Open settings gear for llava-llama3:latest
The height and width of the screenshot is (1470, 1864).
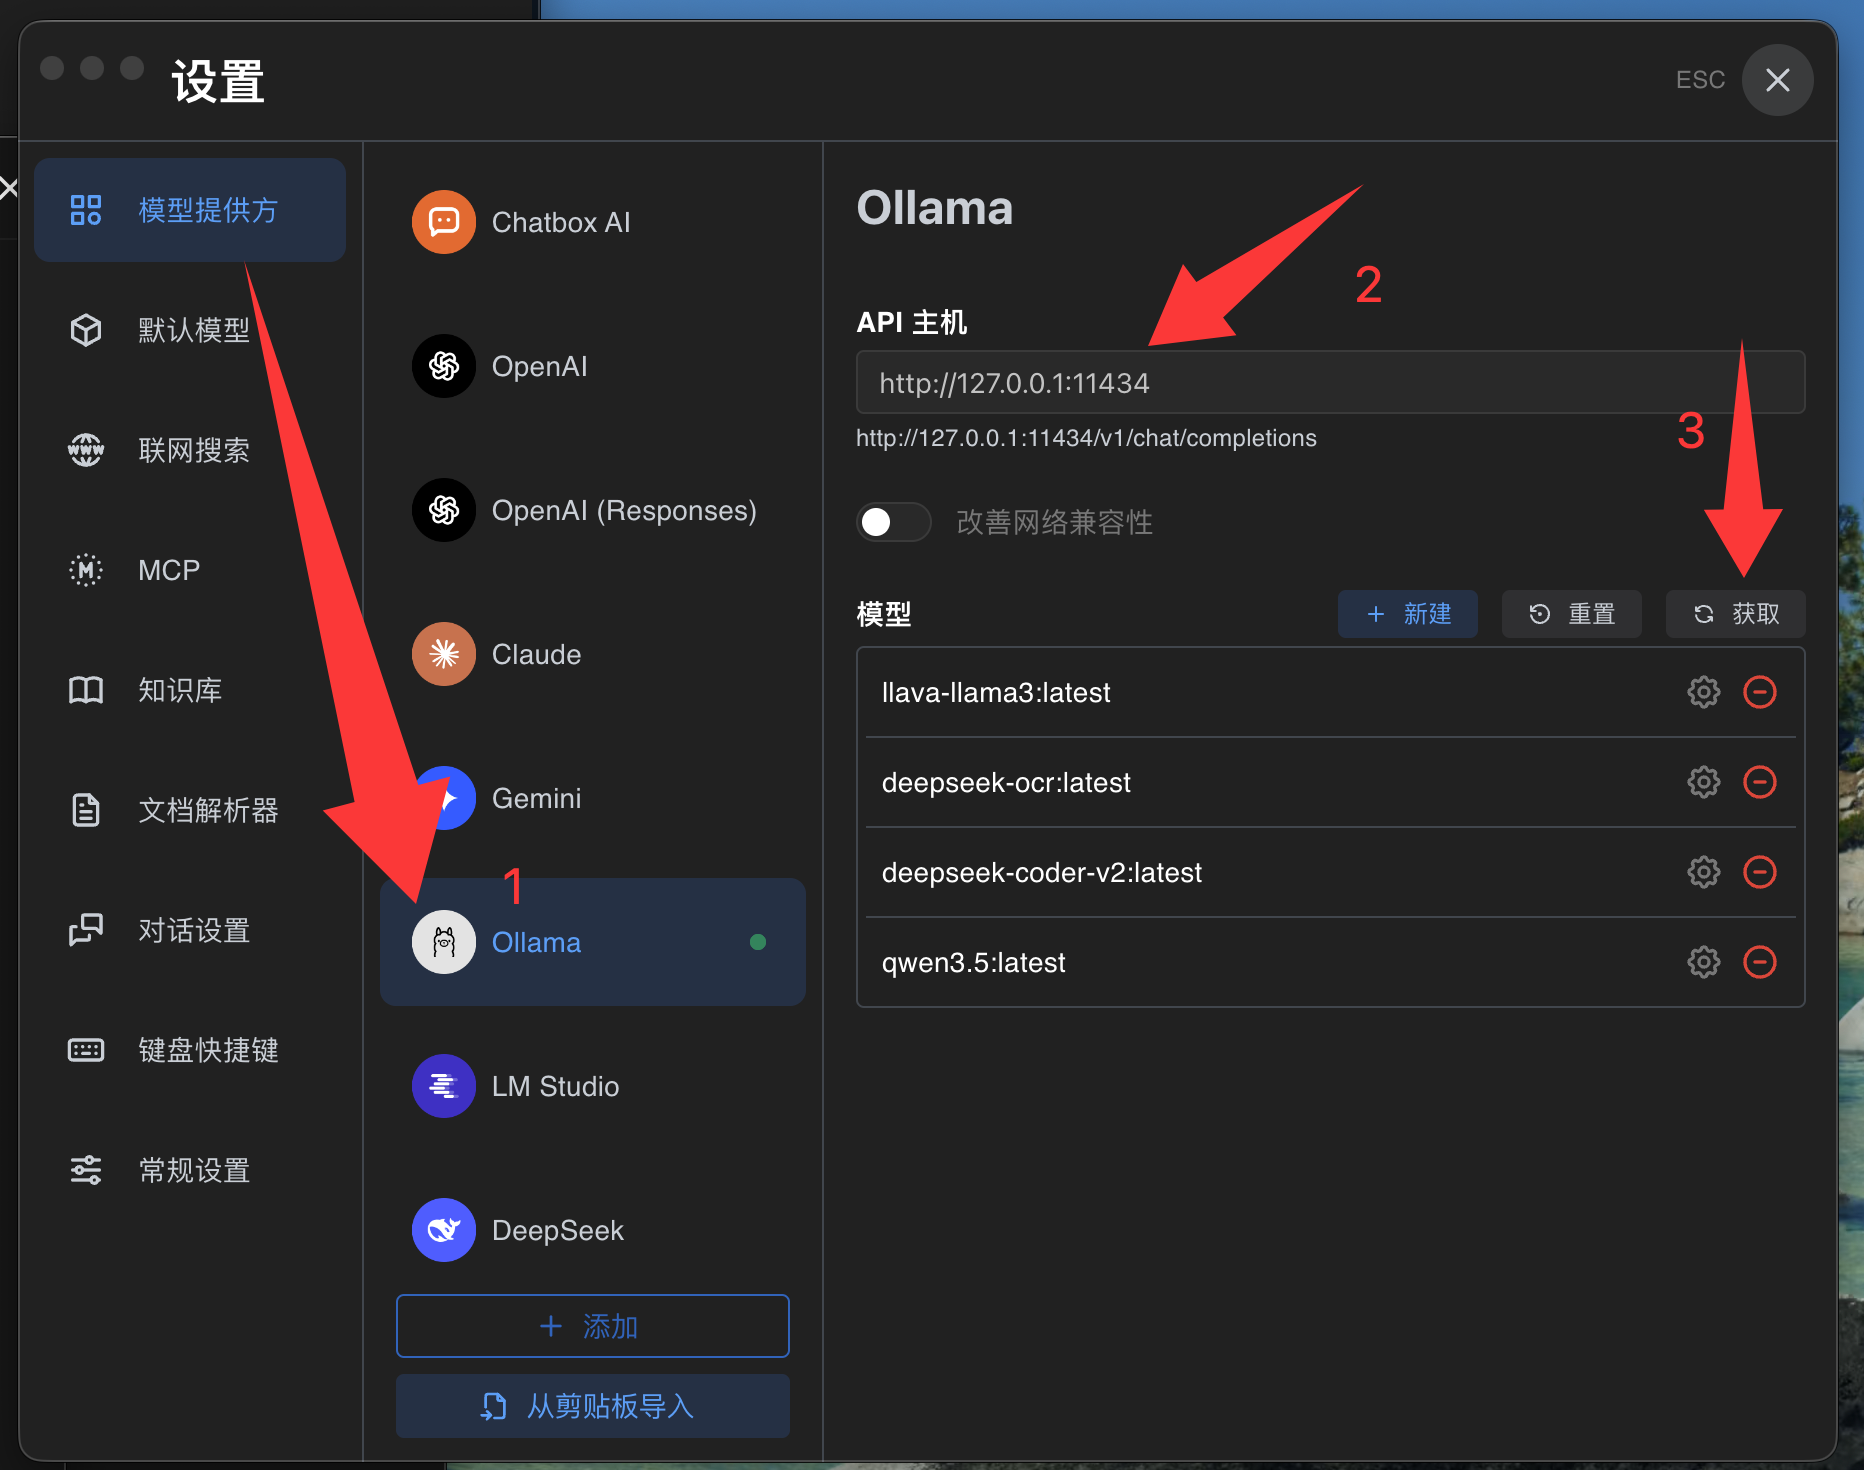tap(1704, 692)
